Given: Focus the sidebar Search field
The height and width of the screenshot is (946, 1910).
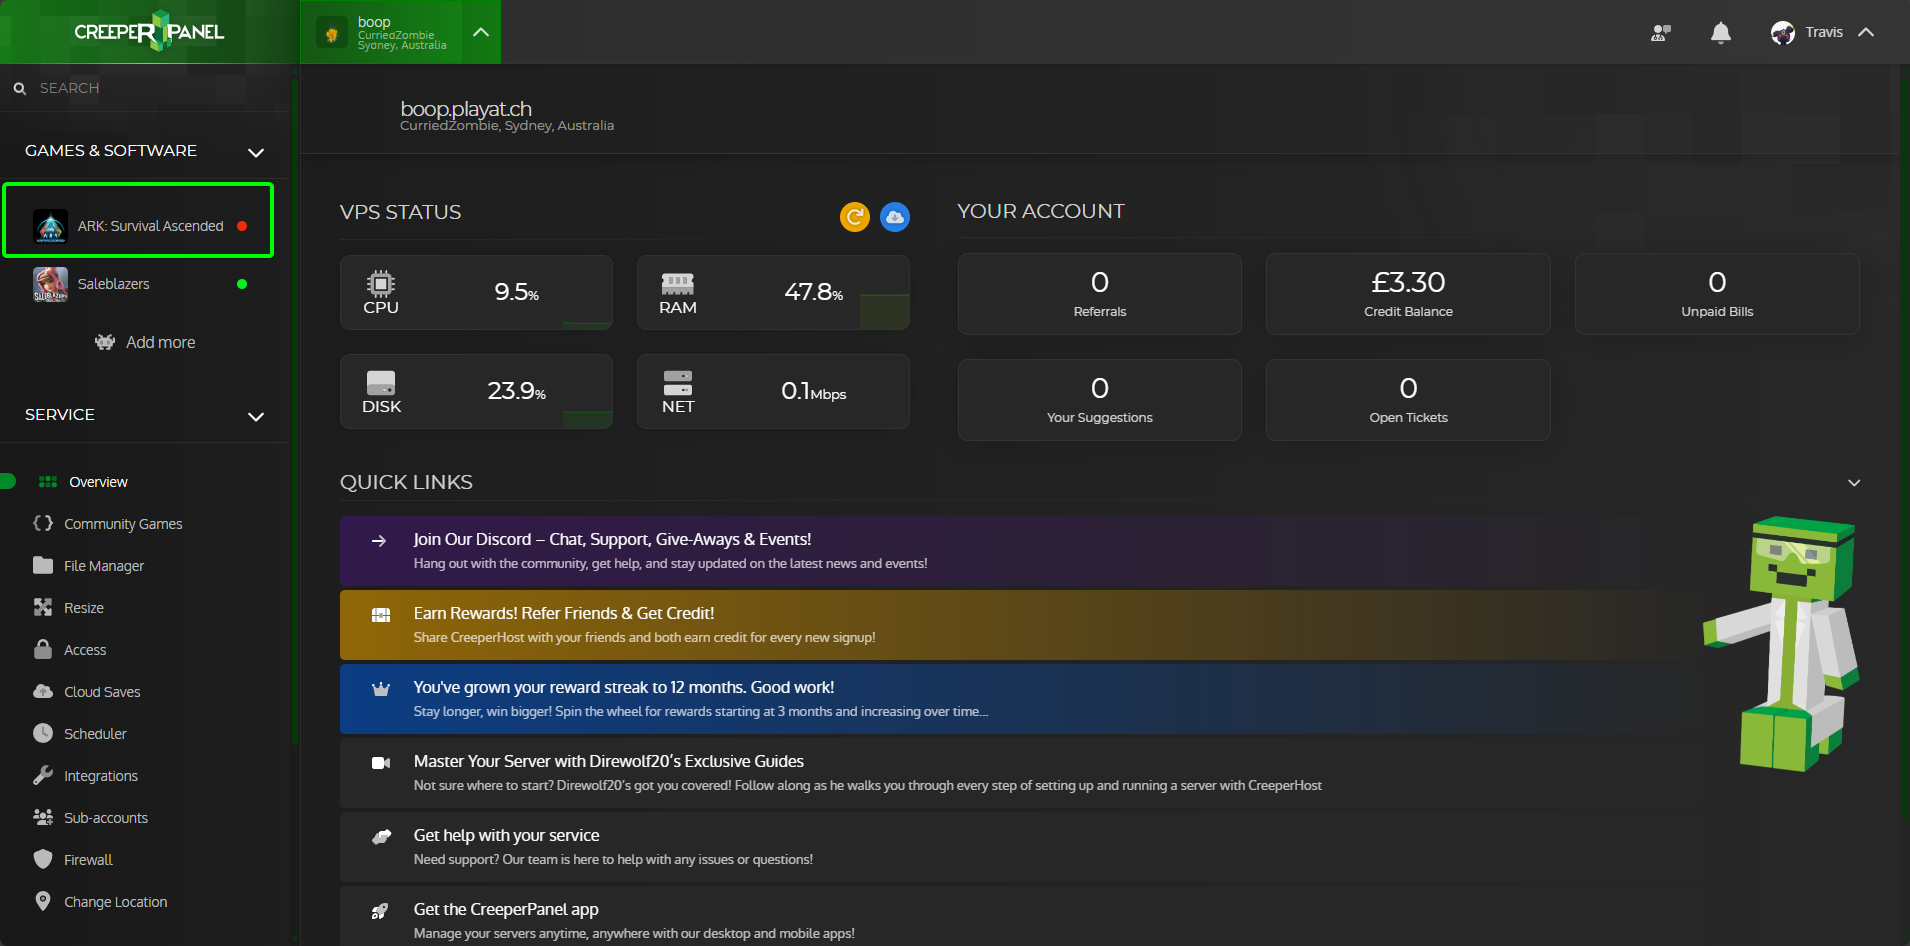Looking at the screenshot, I should [x=150, y=88].
